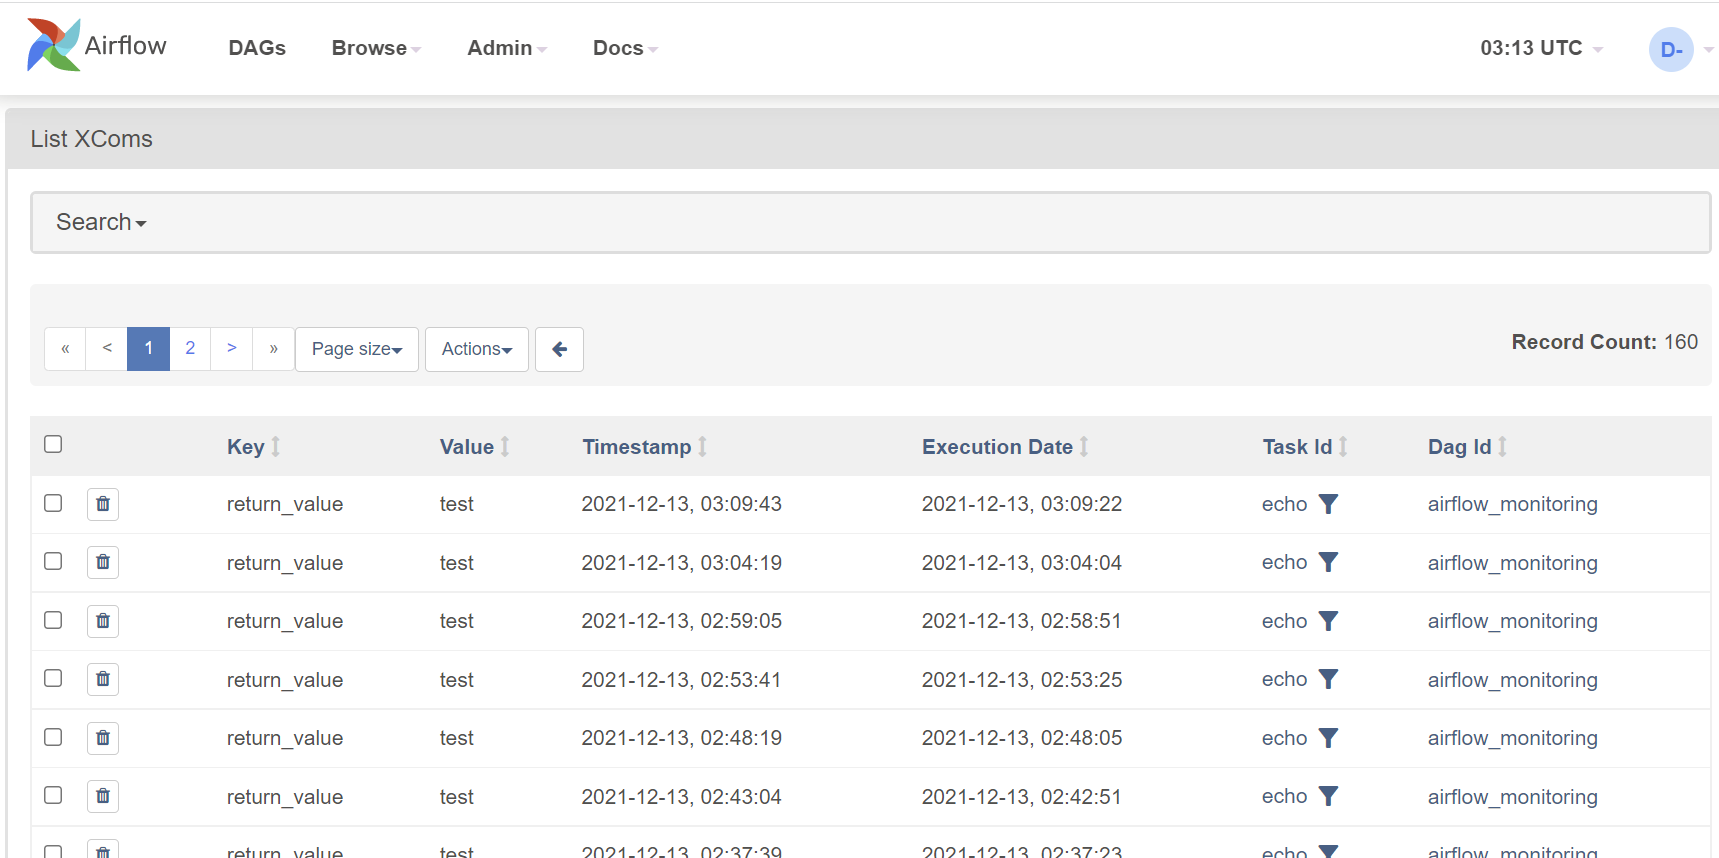Click the Key column header text
The width and height of the screenshot is (1719, 858).
(246, 447)
